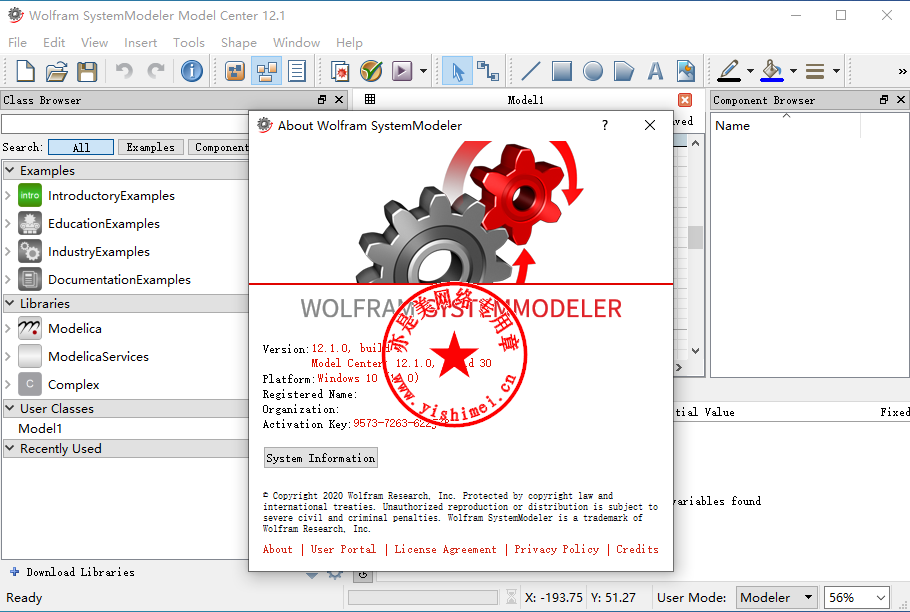910x612 pixels.
Task: Select the Polygon shape tool
Action: pyautogui.click(x=624, y=71)
